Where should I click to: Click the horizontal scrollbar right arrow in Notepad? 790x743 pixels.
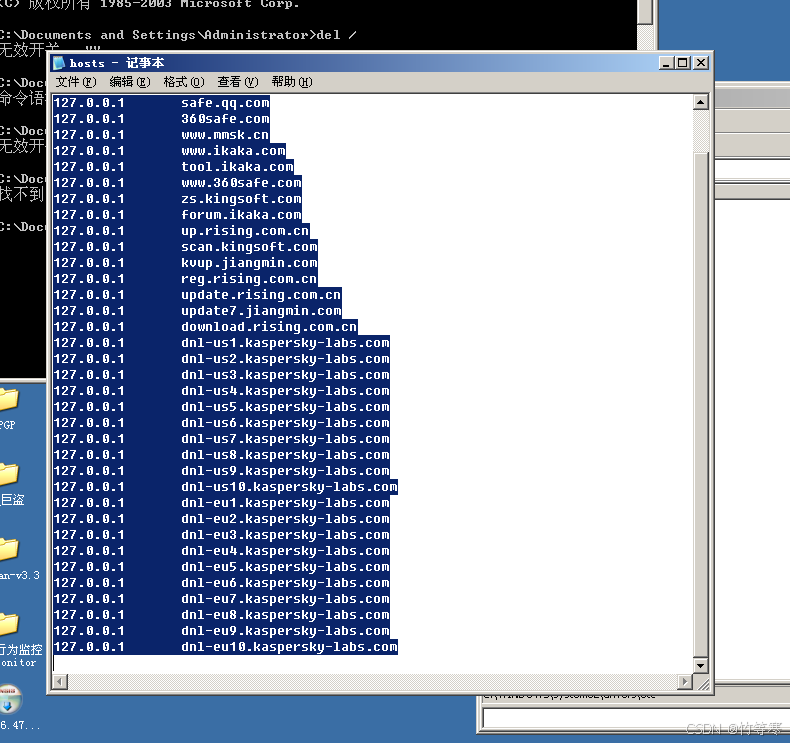pyautogui.click(x=685, y=682)
